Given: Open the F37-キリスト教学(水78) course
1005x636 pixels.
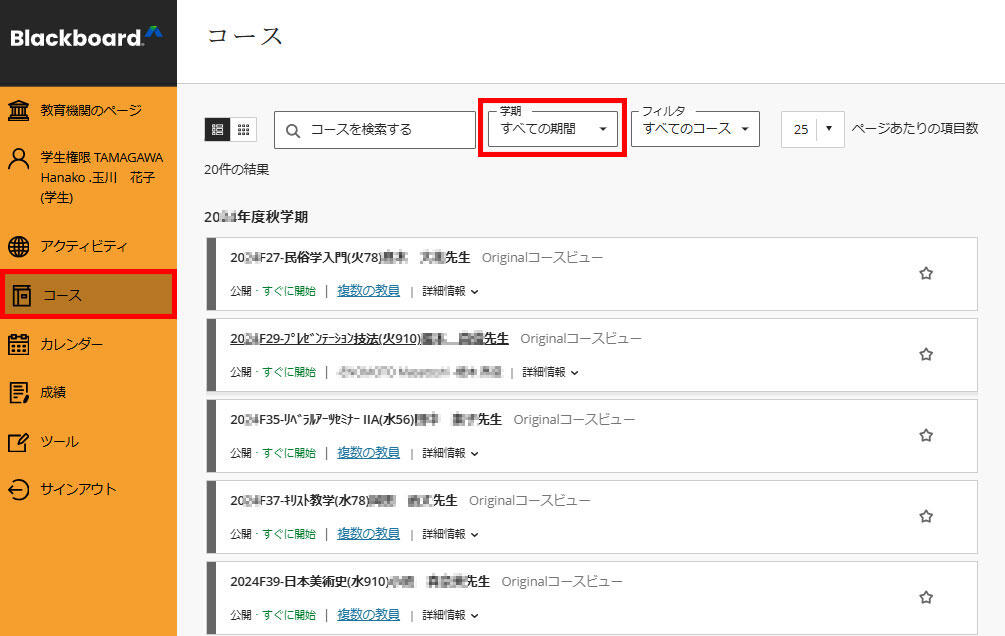Looking at the screenshot, I should point(344,500).
